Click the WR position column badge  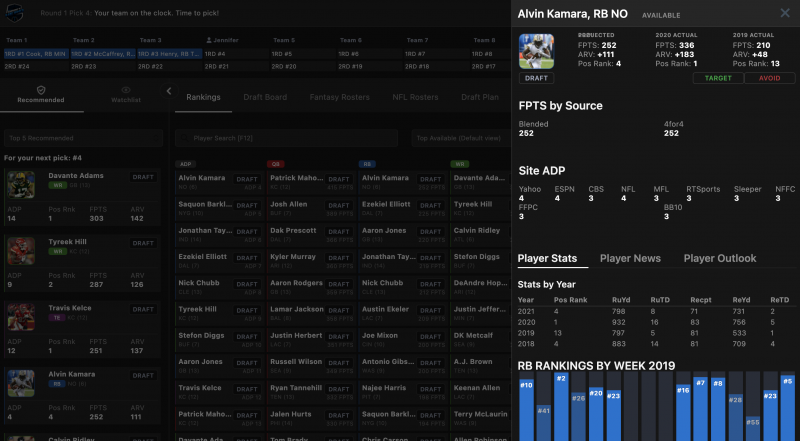[x=459, y=164]
